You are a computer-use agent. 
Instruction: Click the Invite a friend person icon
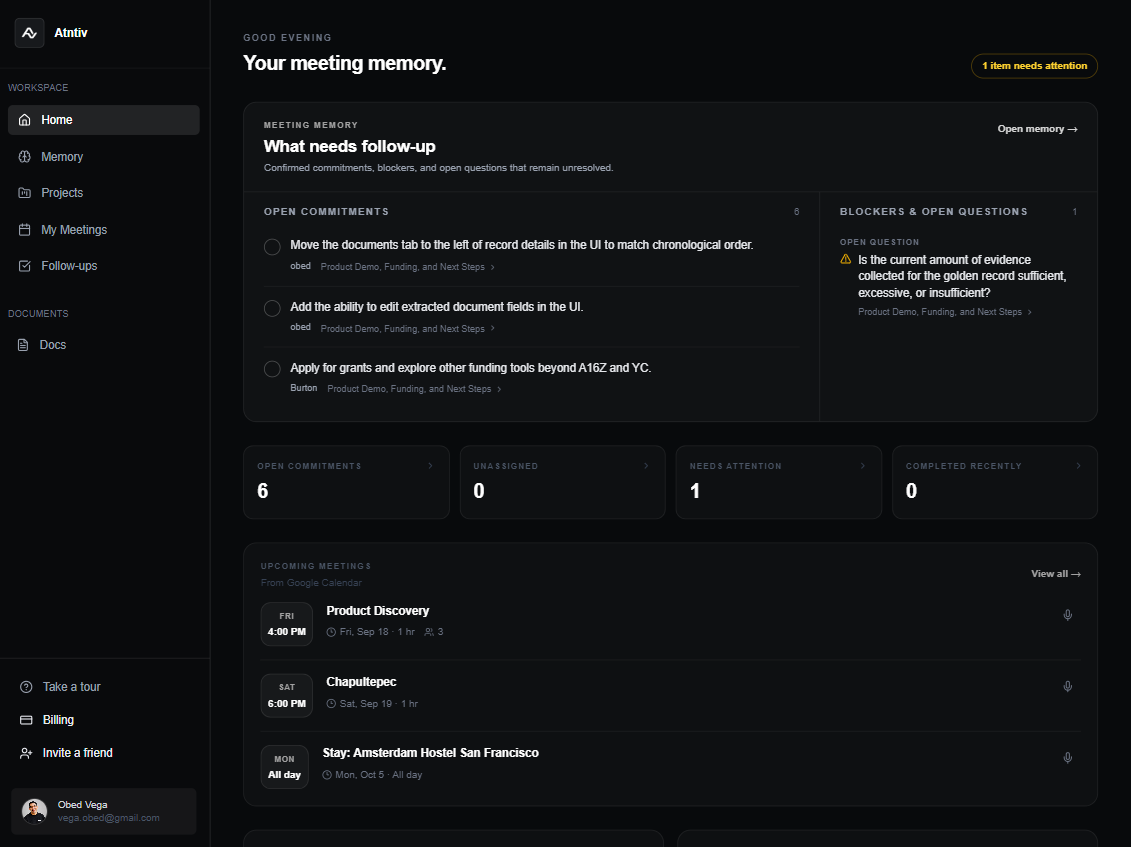[x=26, y=753]
